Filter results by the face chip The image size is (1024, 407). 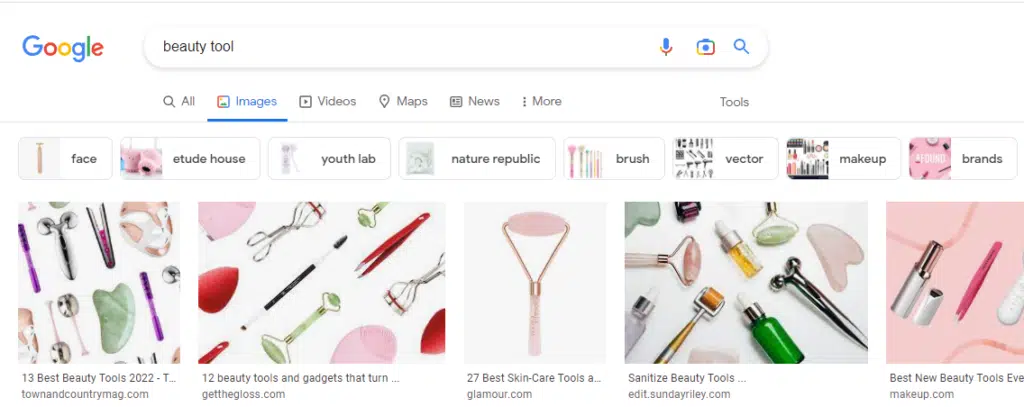65,159
